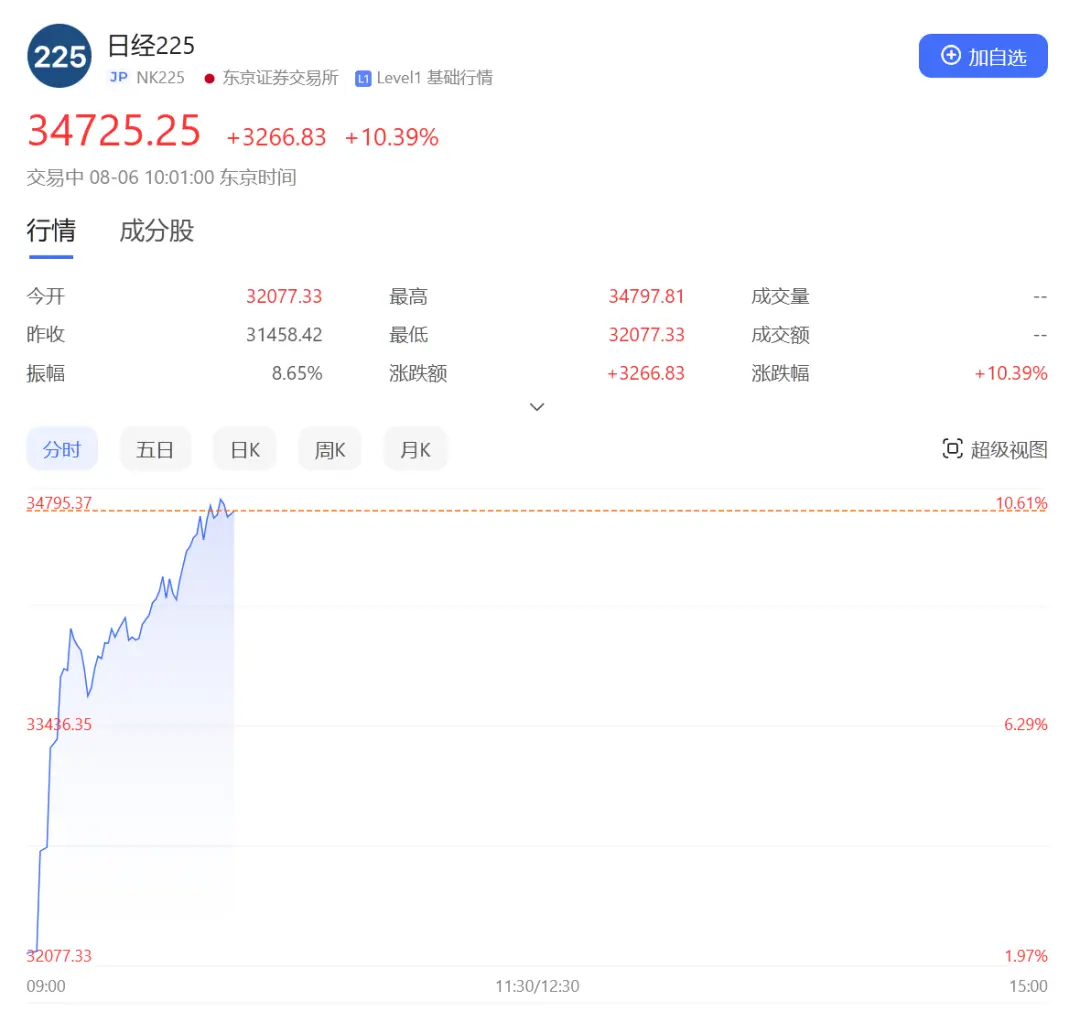Click 昨收 value 31458.42
The image size is (1080, 1022).
[284, 335]
